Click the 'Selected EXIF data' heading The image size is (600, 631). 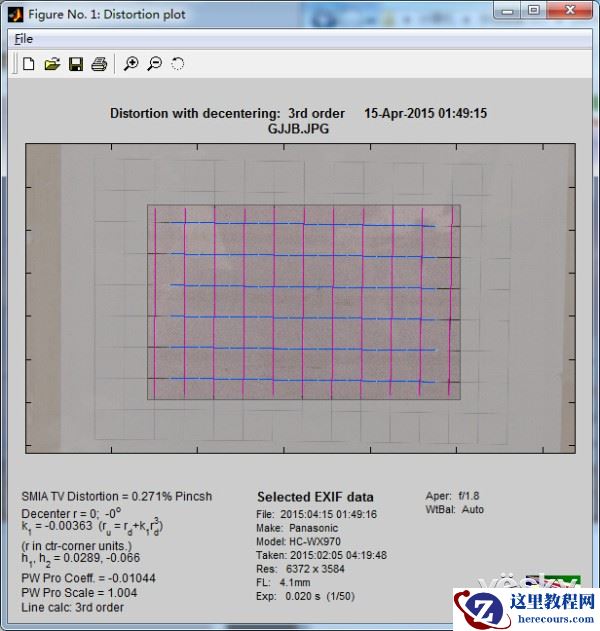coord(315,497)
